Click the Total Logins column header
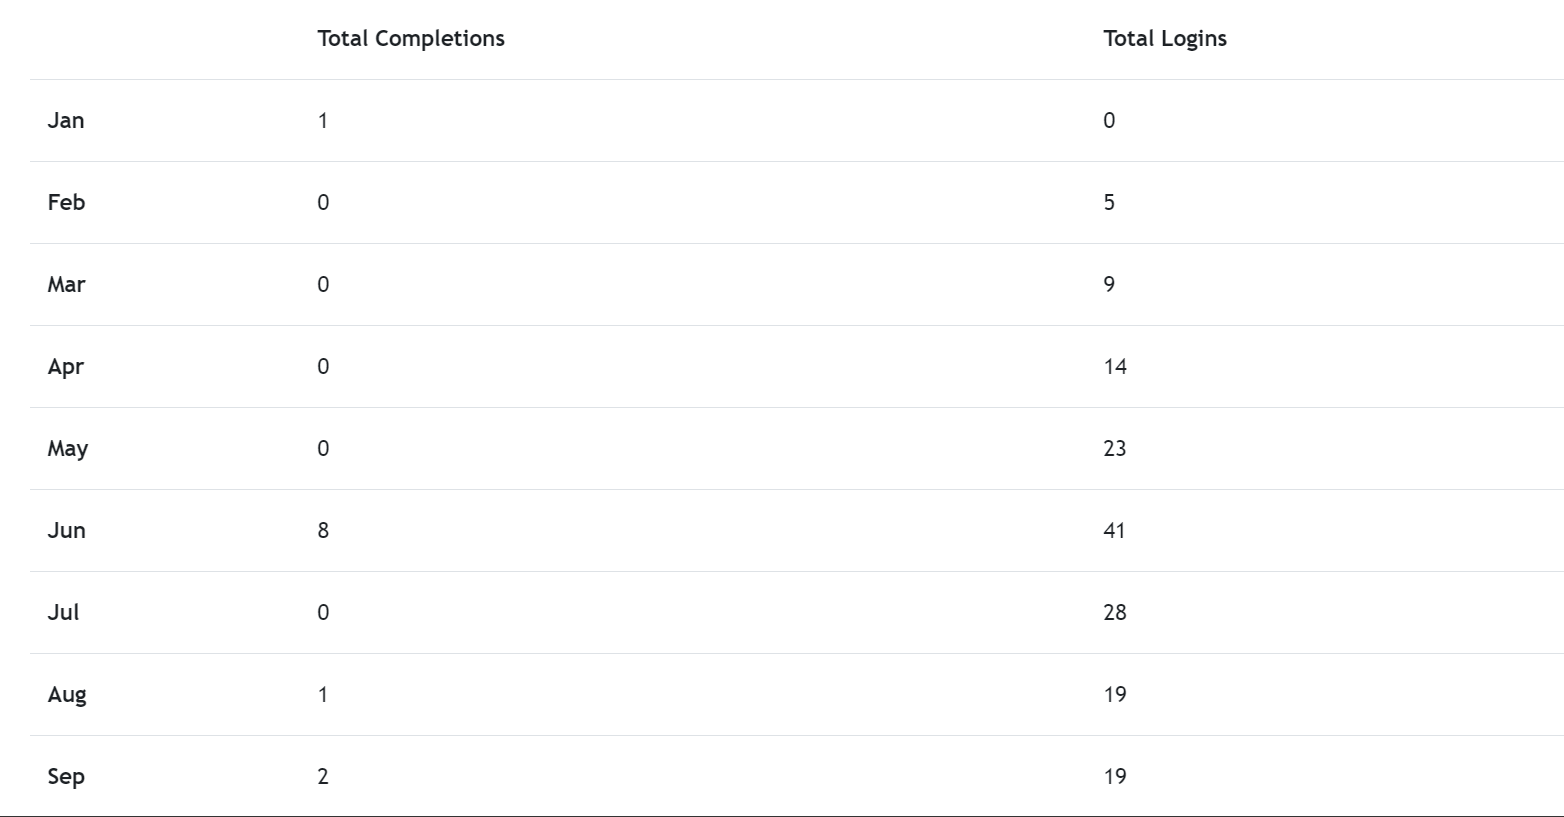 tap(1165, 38)
